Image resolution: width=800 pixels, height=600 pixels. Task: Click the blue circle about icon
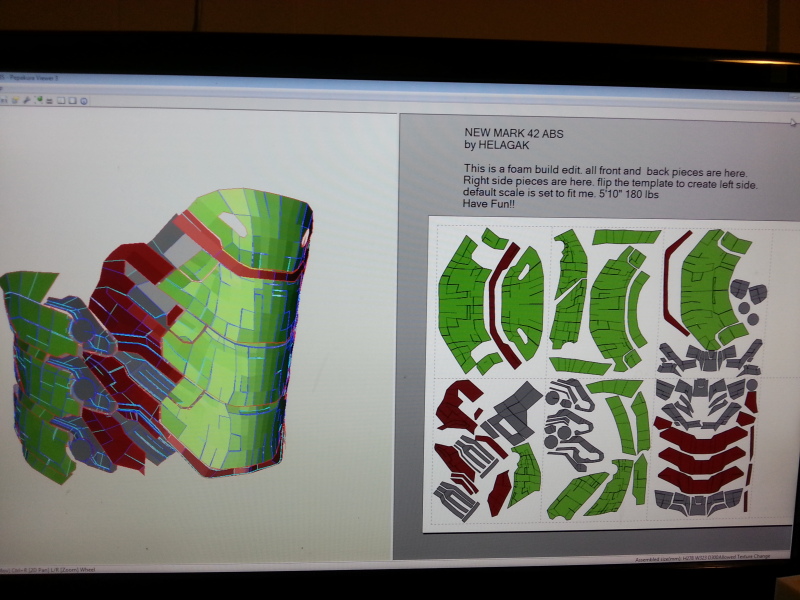[84, 101]
